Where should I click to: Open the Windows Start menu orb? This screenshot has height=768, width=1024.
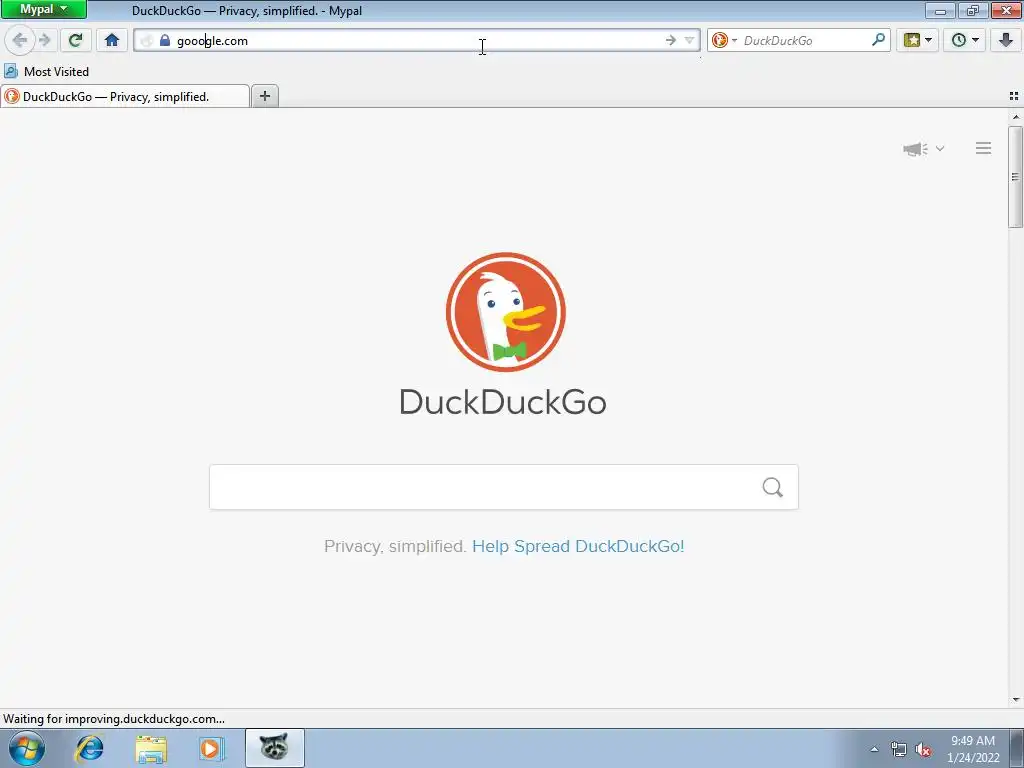(27, 748)
